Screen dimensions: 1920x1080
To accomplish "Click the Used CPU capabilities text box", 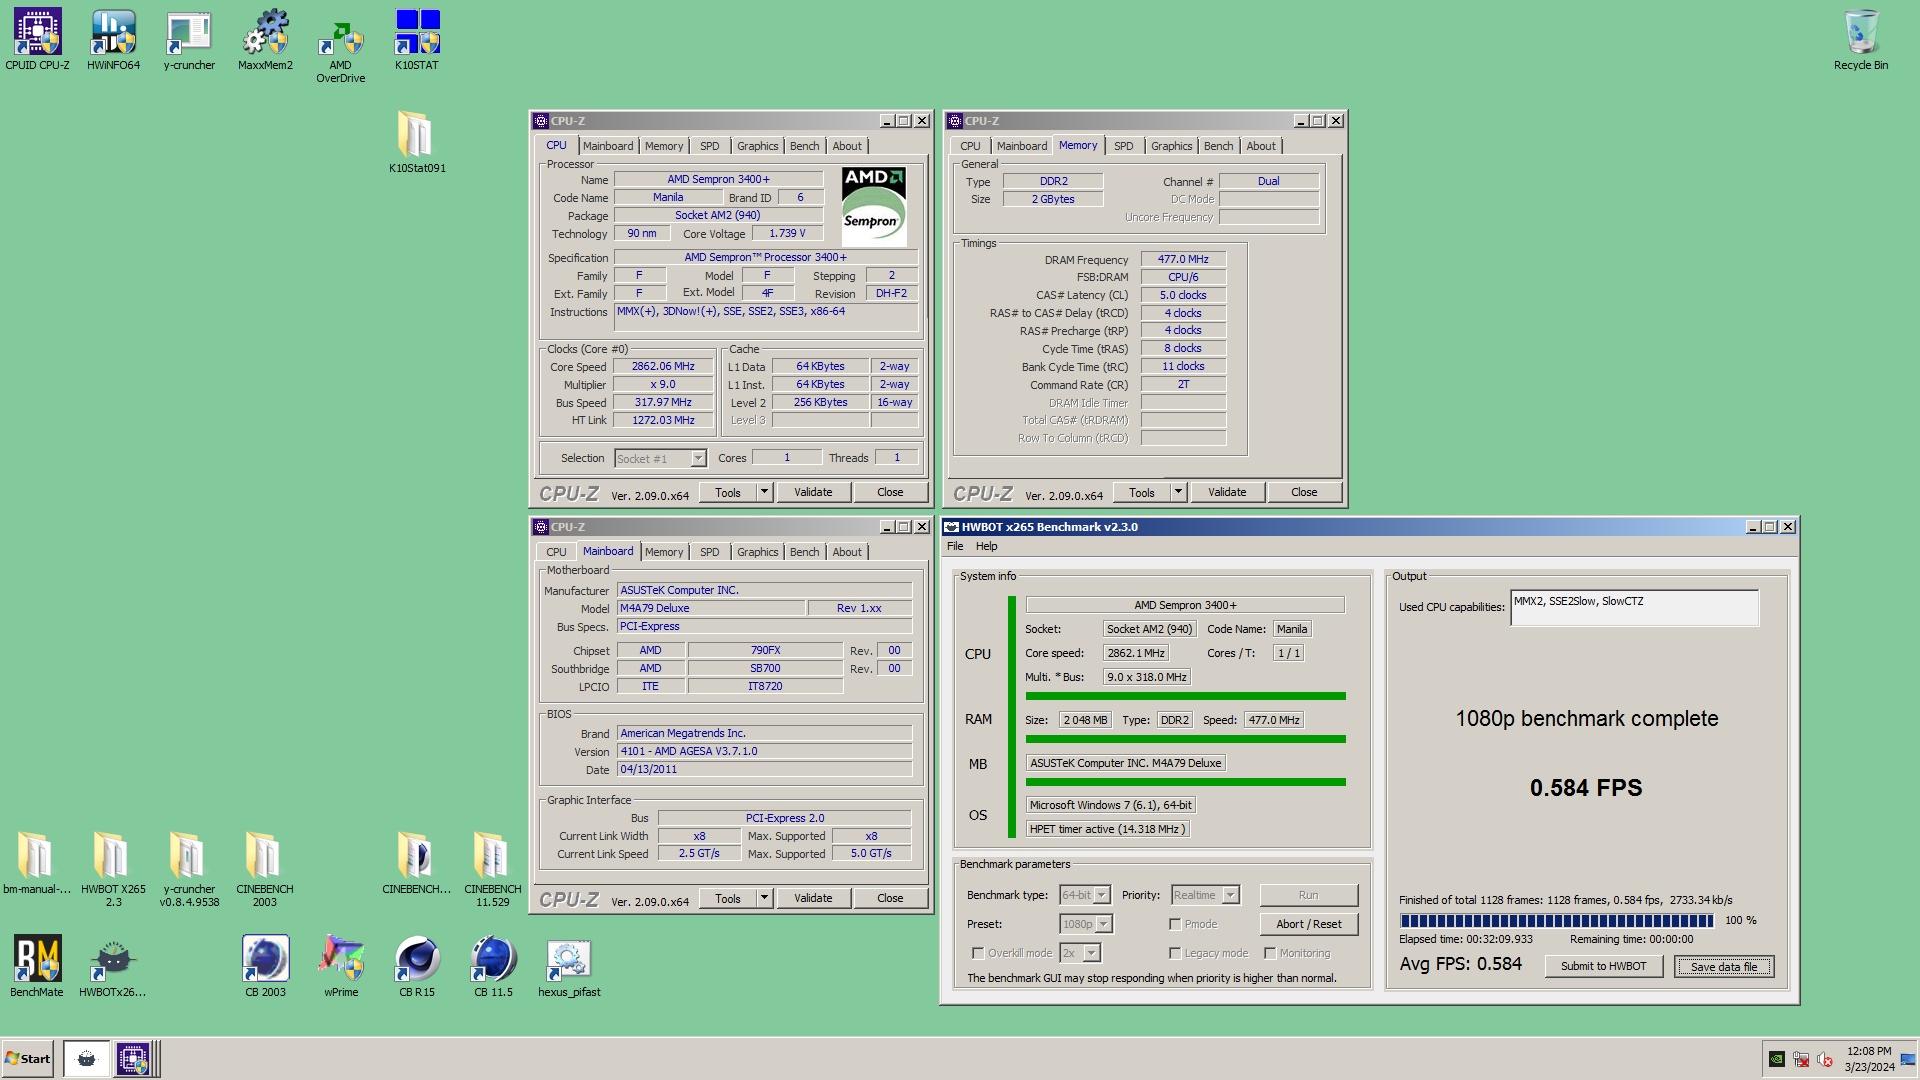I will tap(1633, 608).
